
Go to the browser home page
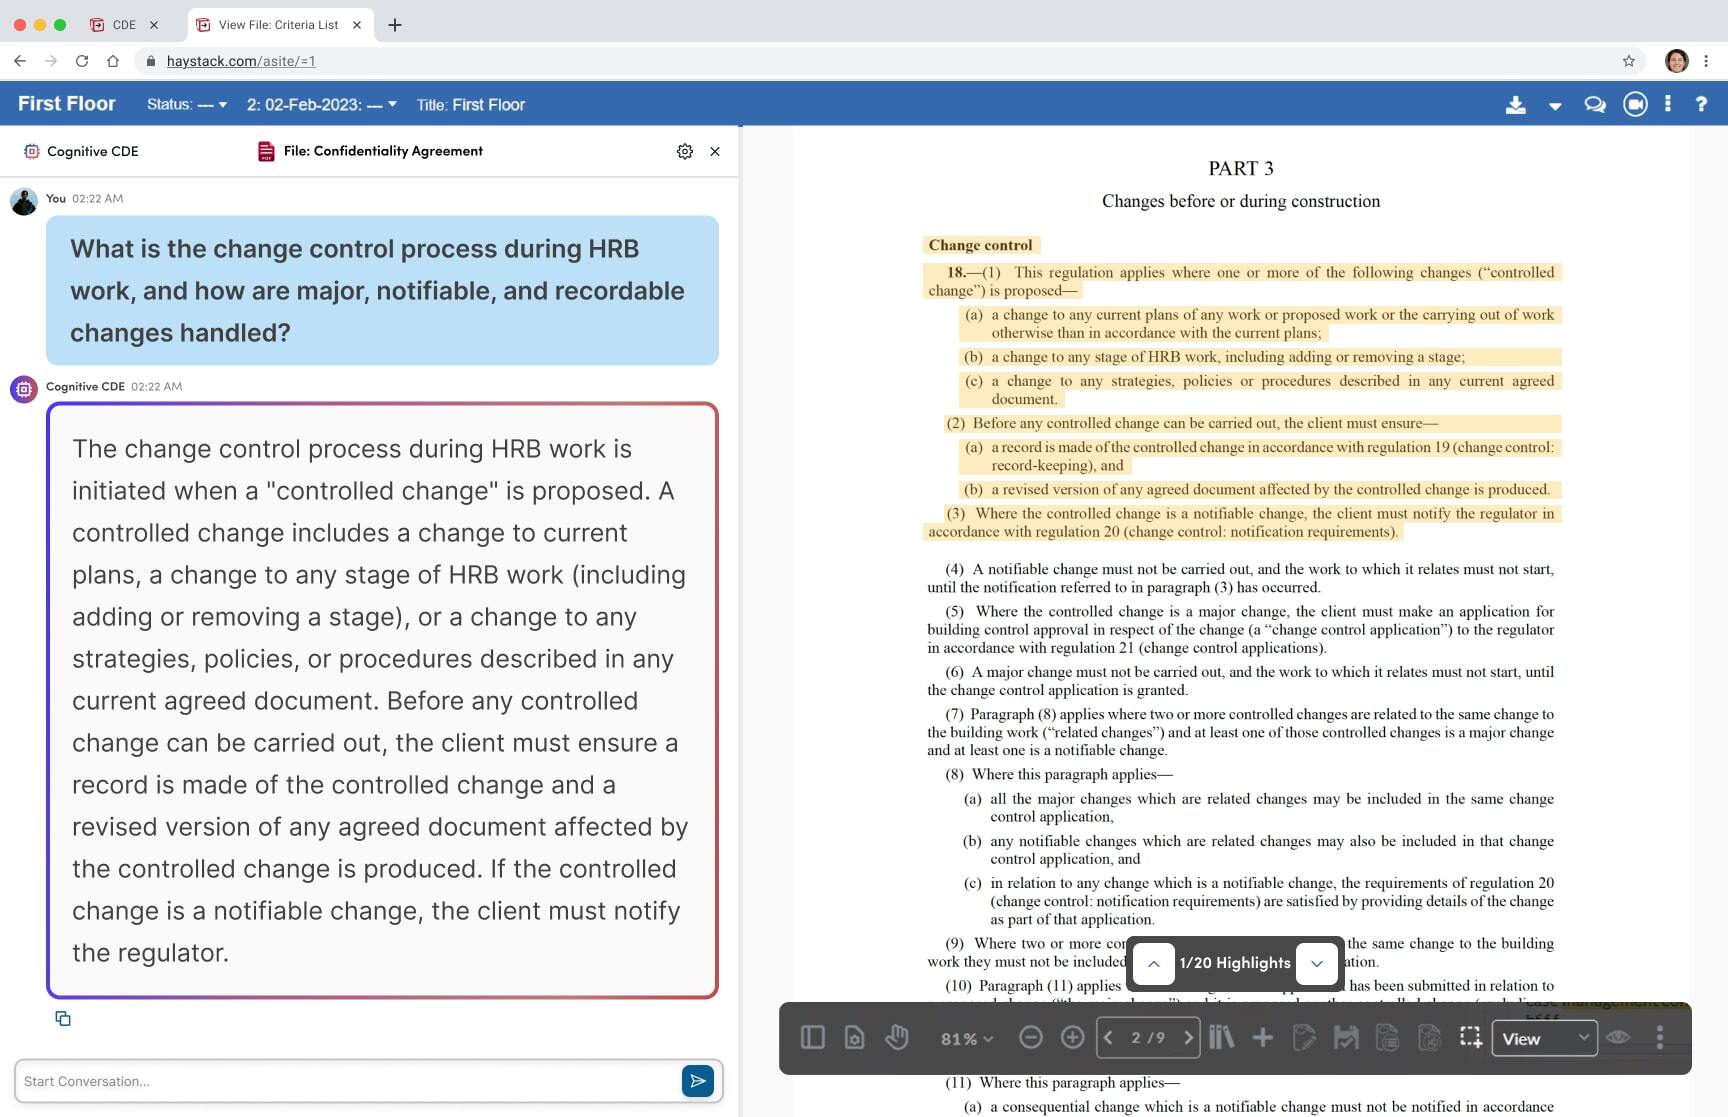coord(113,61)
